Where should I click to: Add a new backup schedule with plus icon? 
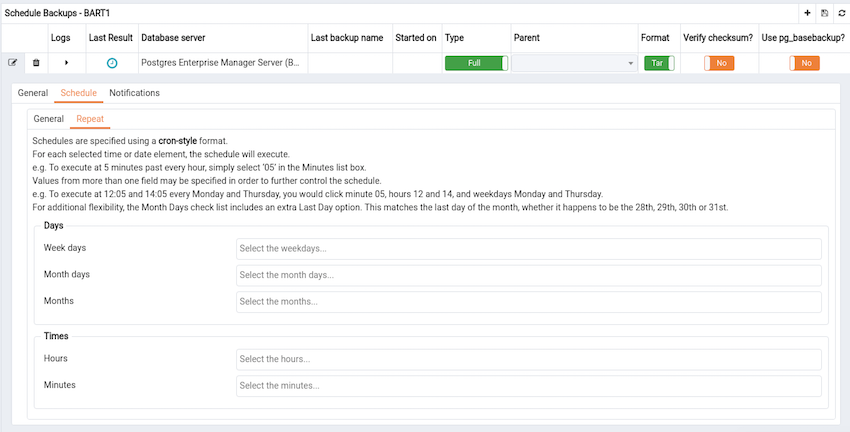pos(807,13)
